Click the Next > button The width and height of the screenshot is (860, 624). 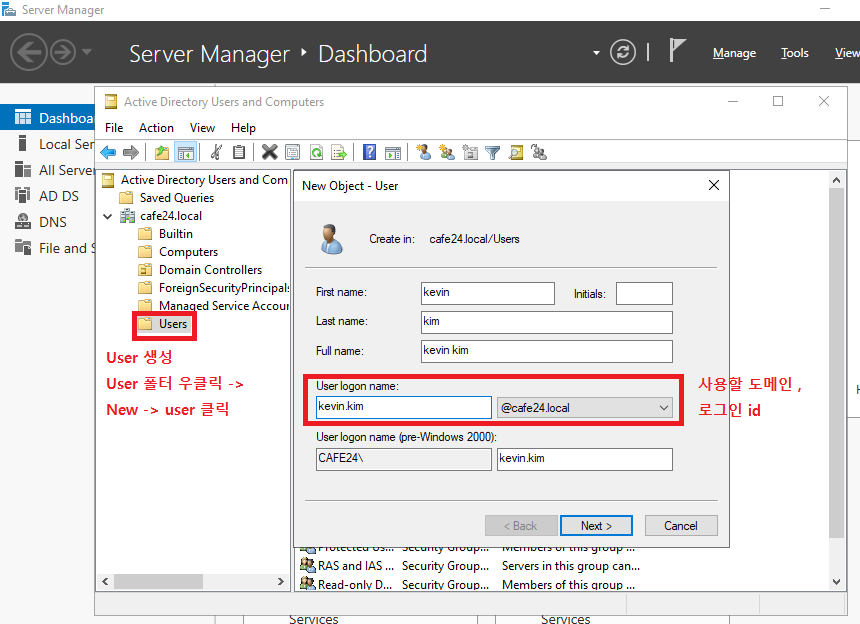pos(596,525)
